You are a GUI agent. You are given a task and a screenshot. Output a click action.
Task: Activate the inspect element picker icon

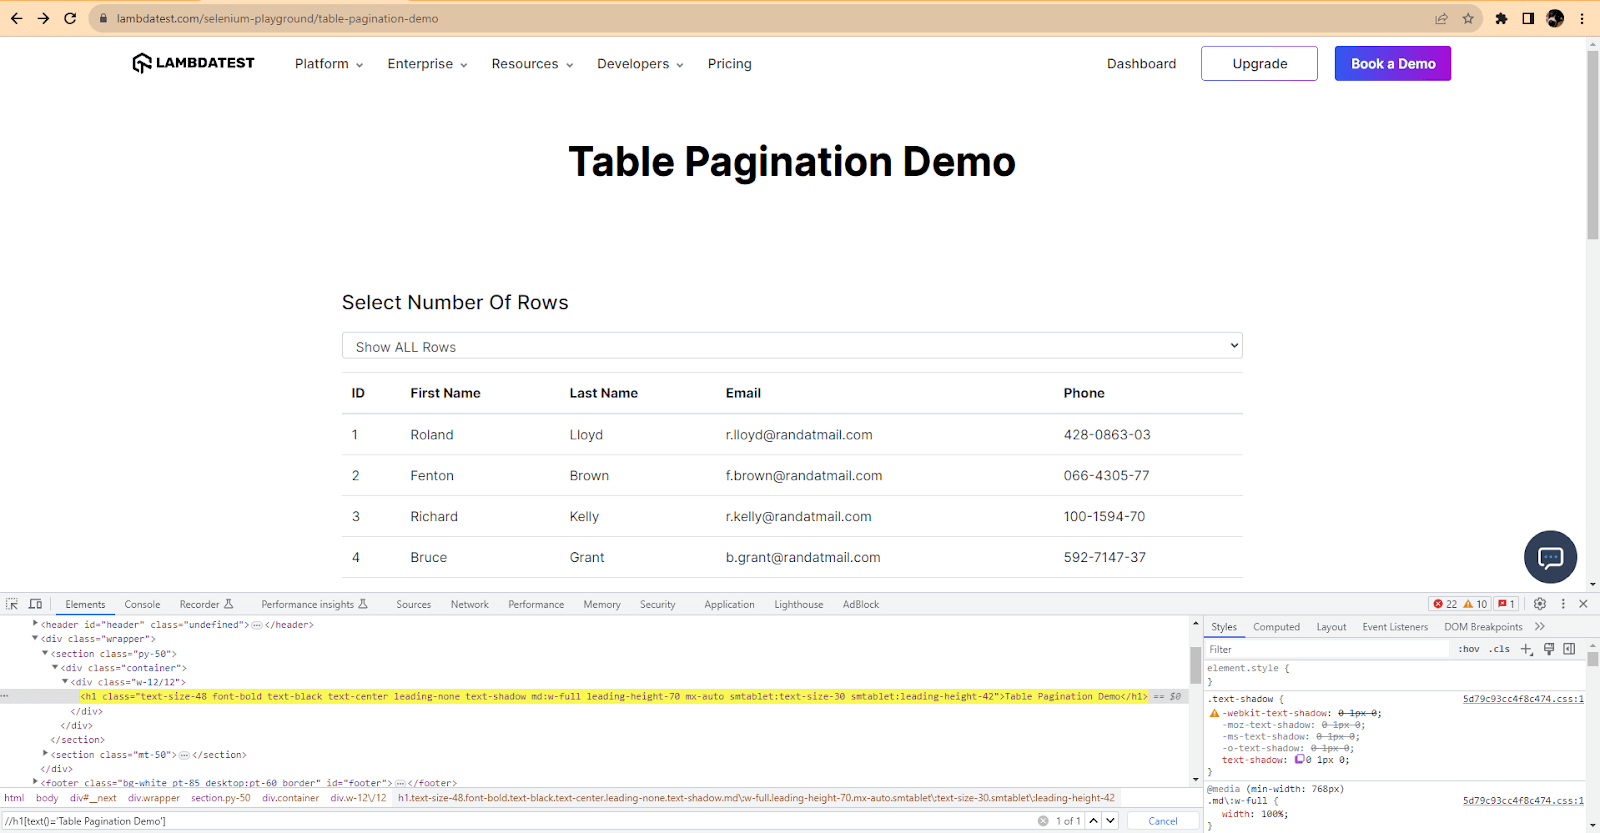click(x=12, y=604)
